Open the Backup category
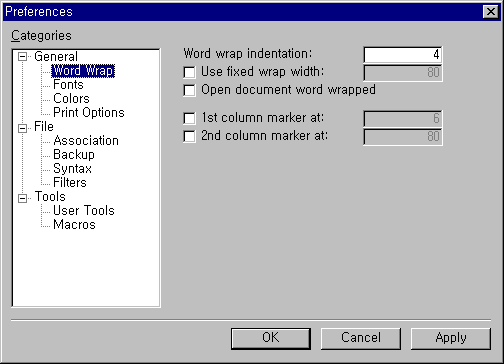 pyautogui.click(x=74, y=155)
